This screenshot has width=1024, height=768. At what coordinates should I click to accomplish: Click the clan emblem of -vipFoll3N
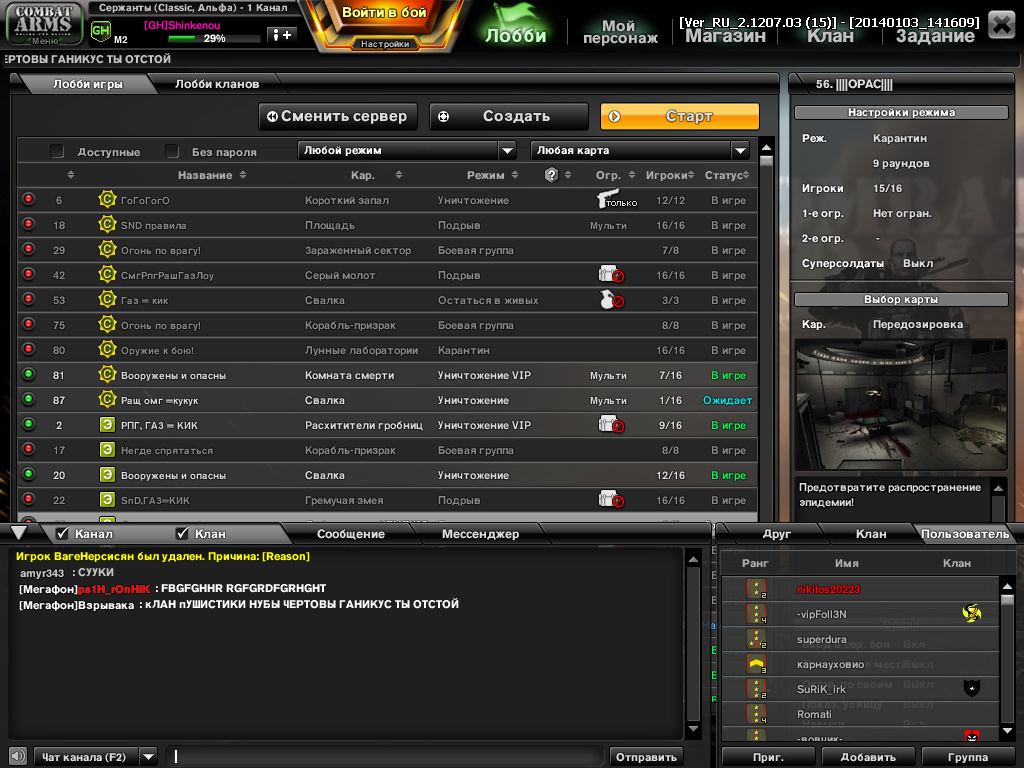[972, 613]
